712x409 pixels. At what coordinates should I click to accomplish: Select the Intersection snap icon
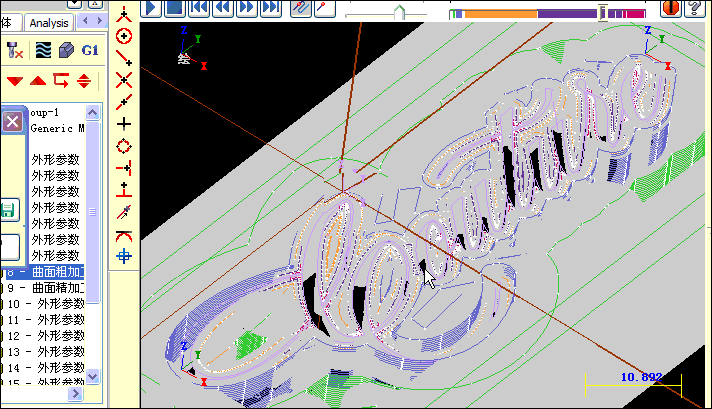(x=124, y=80)
